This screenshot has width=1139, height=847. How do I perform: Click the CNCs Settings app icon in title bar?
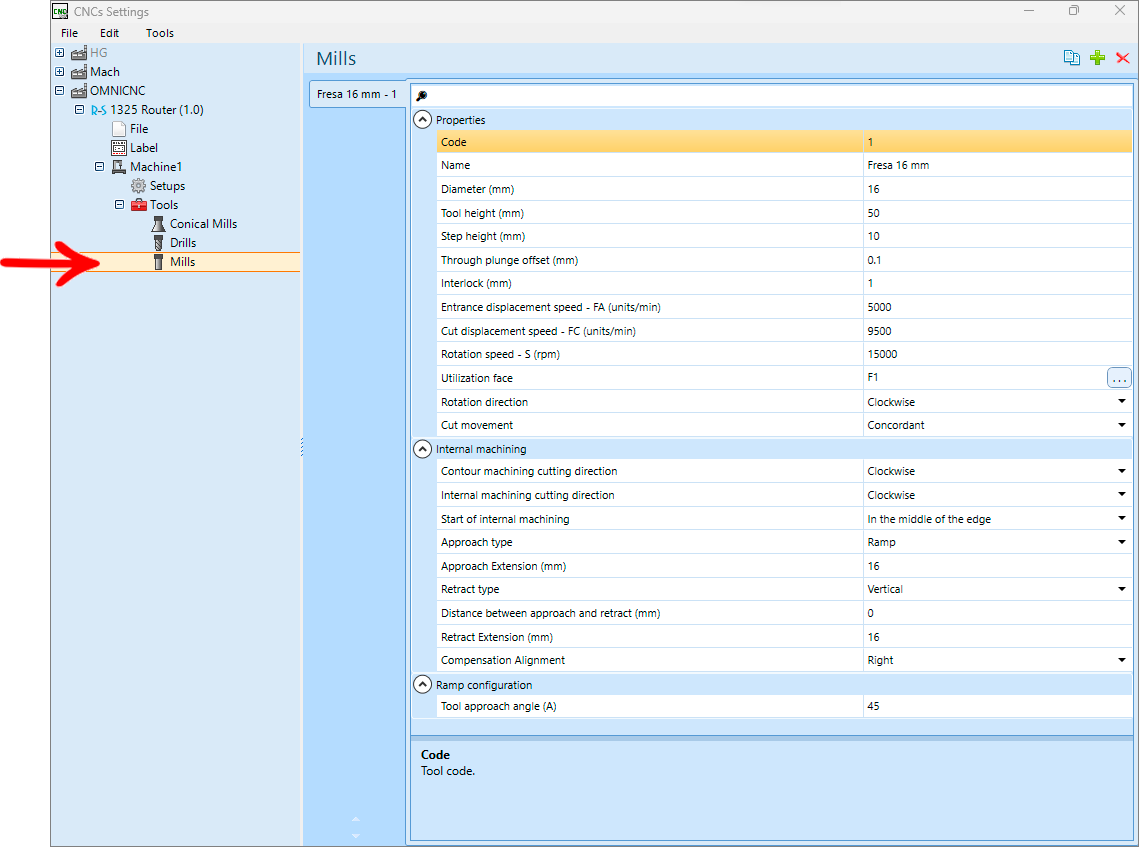pos(60,12)
